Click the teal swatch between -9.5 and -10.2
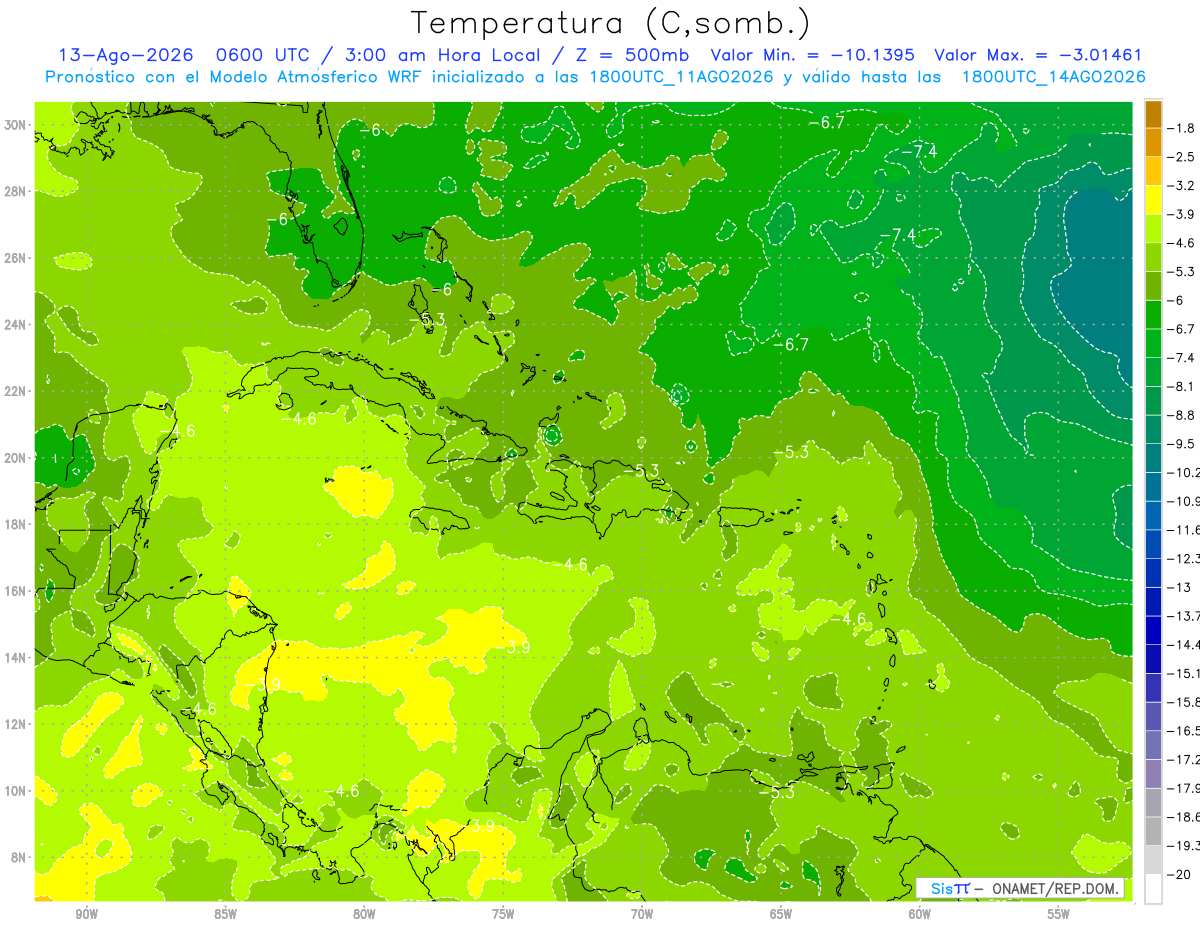The image size is (1200, 927). [x=1153, y=458]
